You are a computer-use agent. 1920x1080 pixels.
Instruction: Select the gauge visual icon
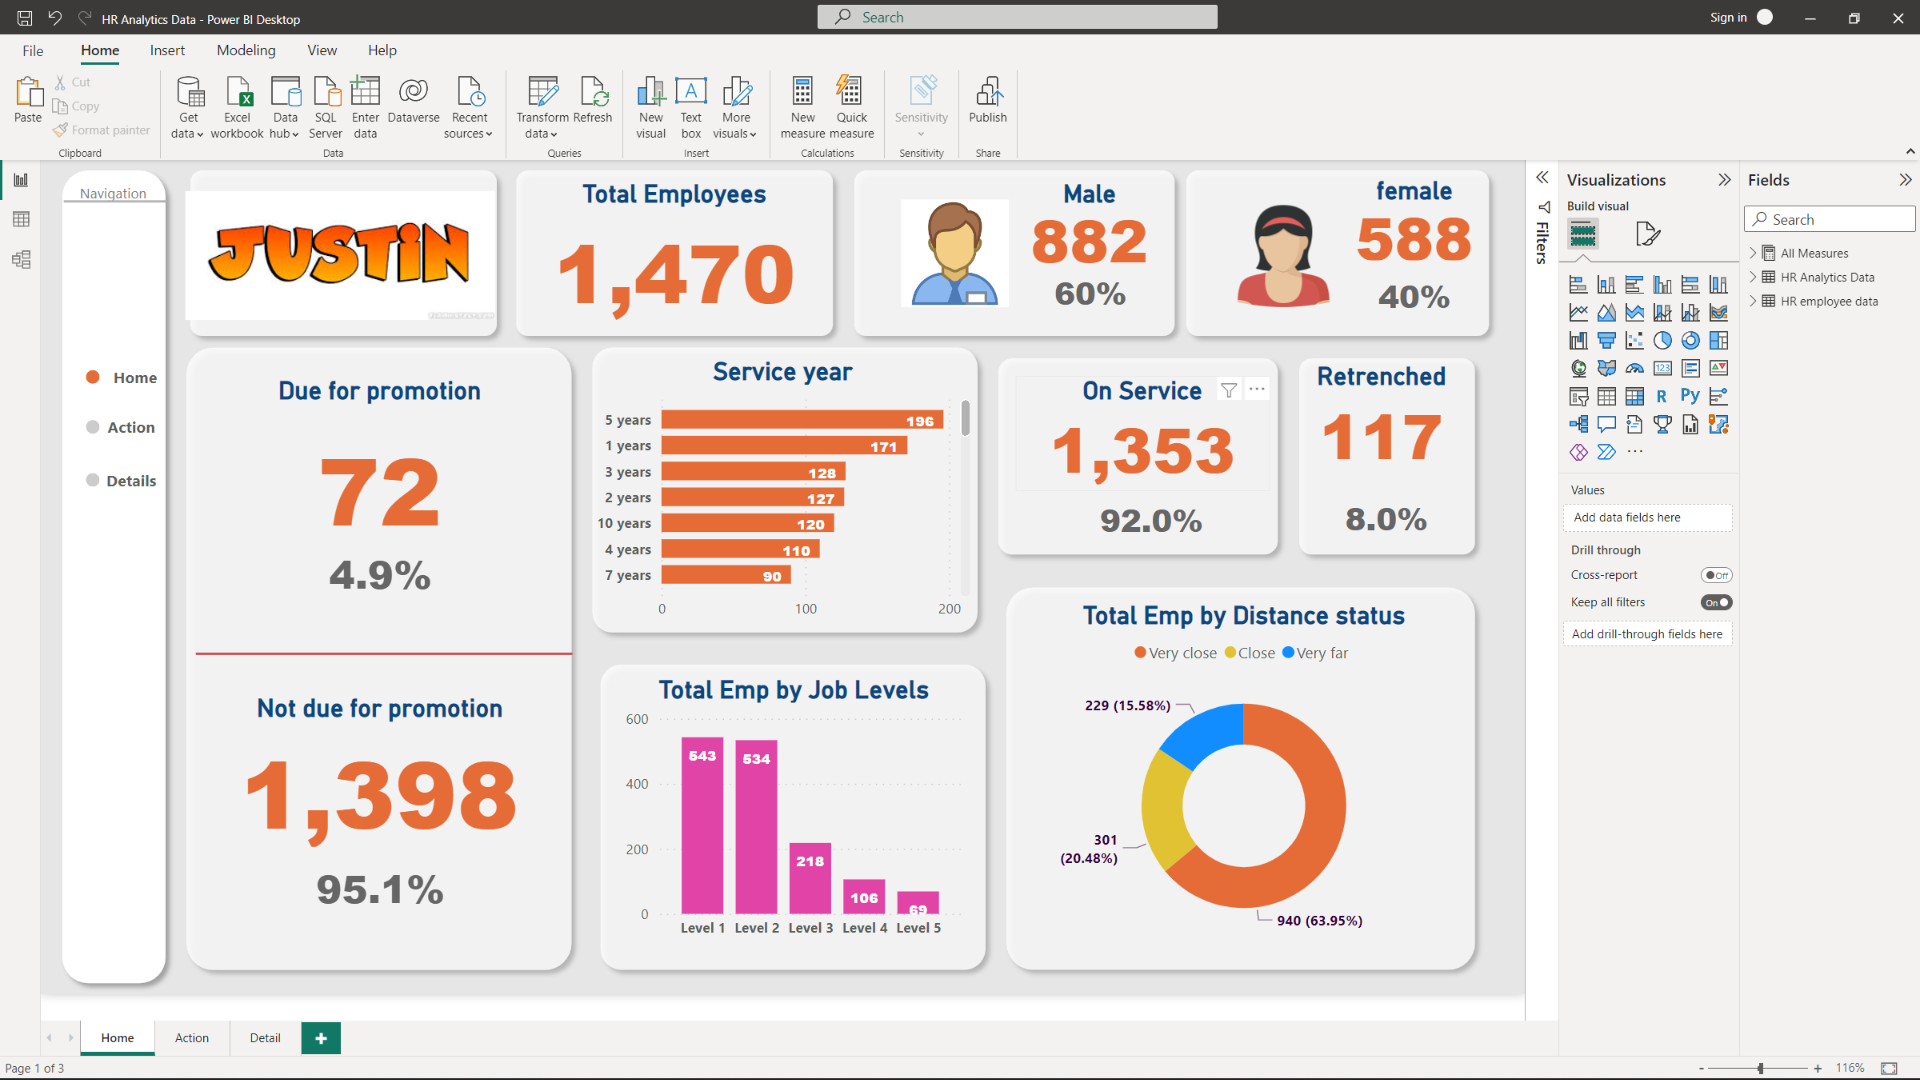point(1635,368)
